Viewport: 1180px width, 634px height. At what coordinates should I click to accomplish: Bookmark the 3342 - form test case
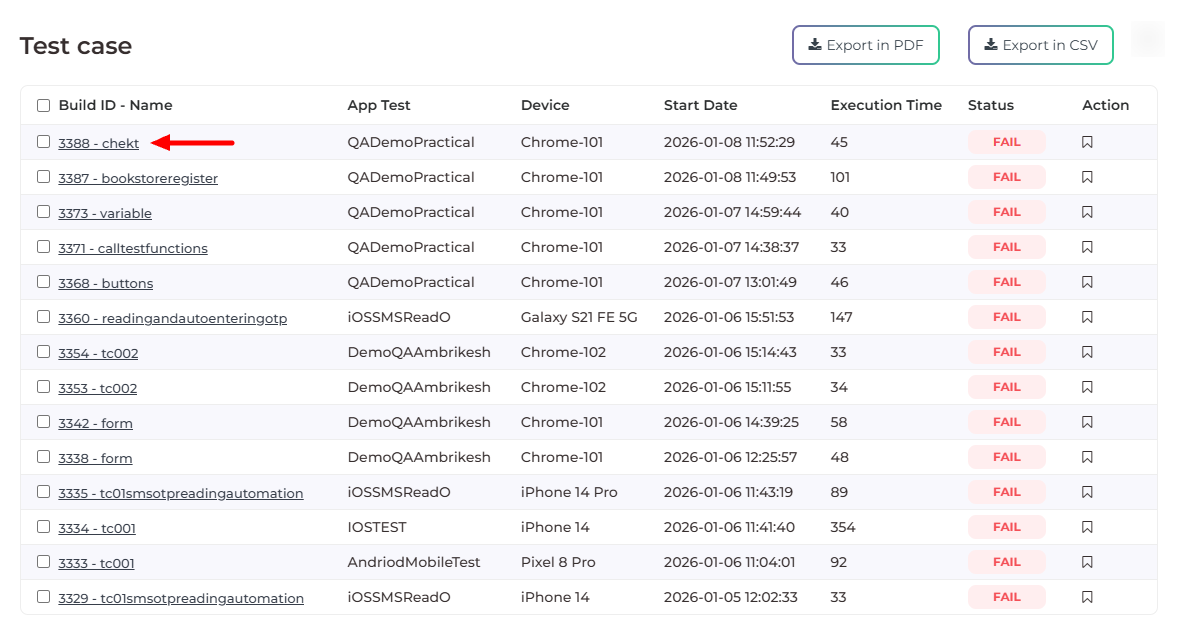coord(1087,422)
